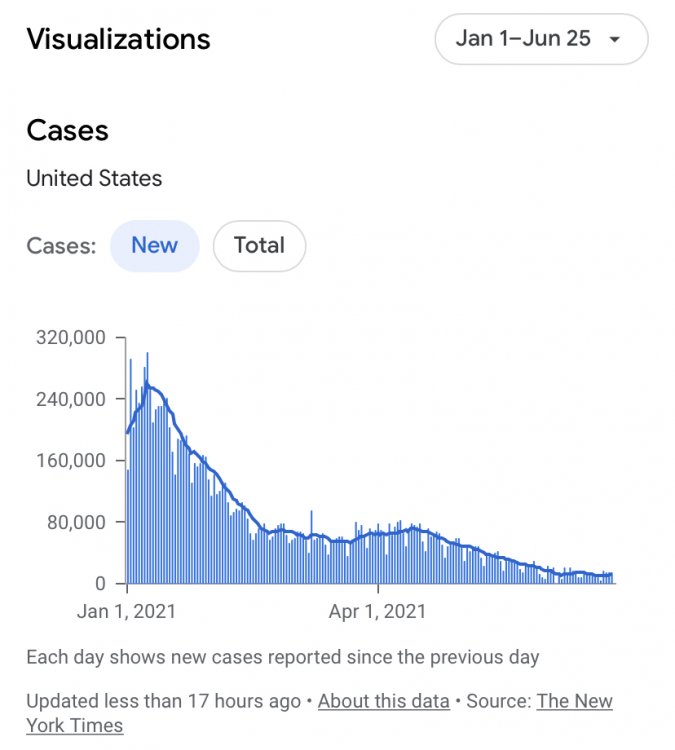Click the Apr 1, 2021 axis label
This screenshot has height=750, width=675.
pos(377,611)
